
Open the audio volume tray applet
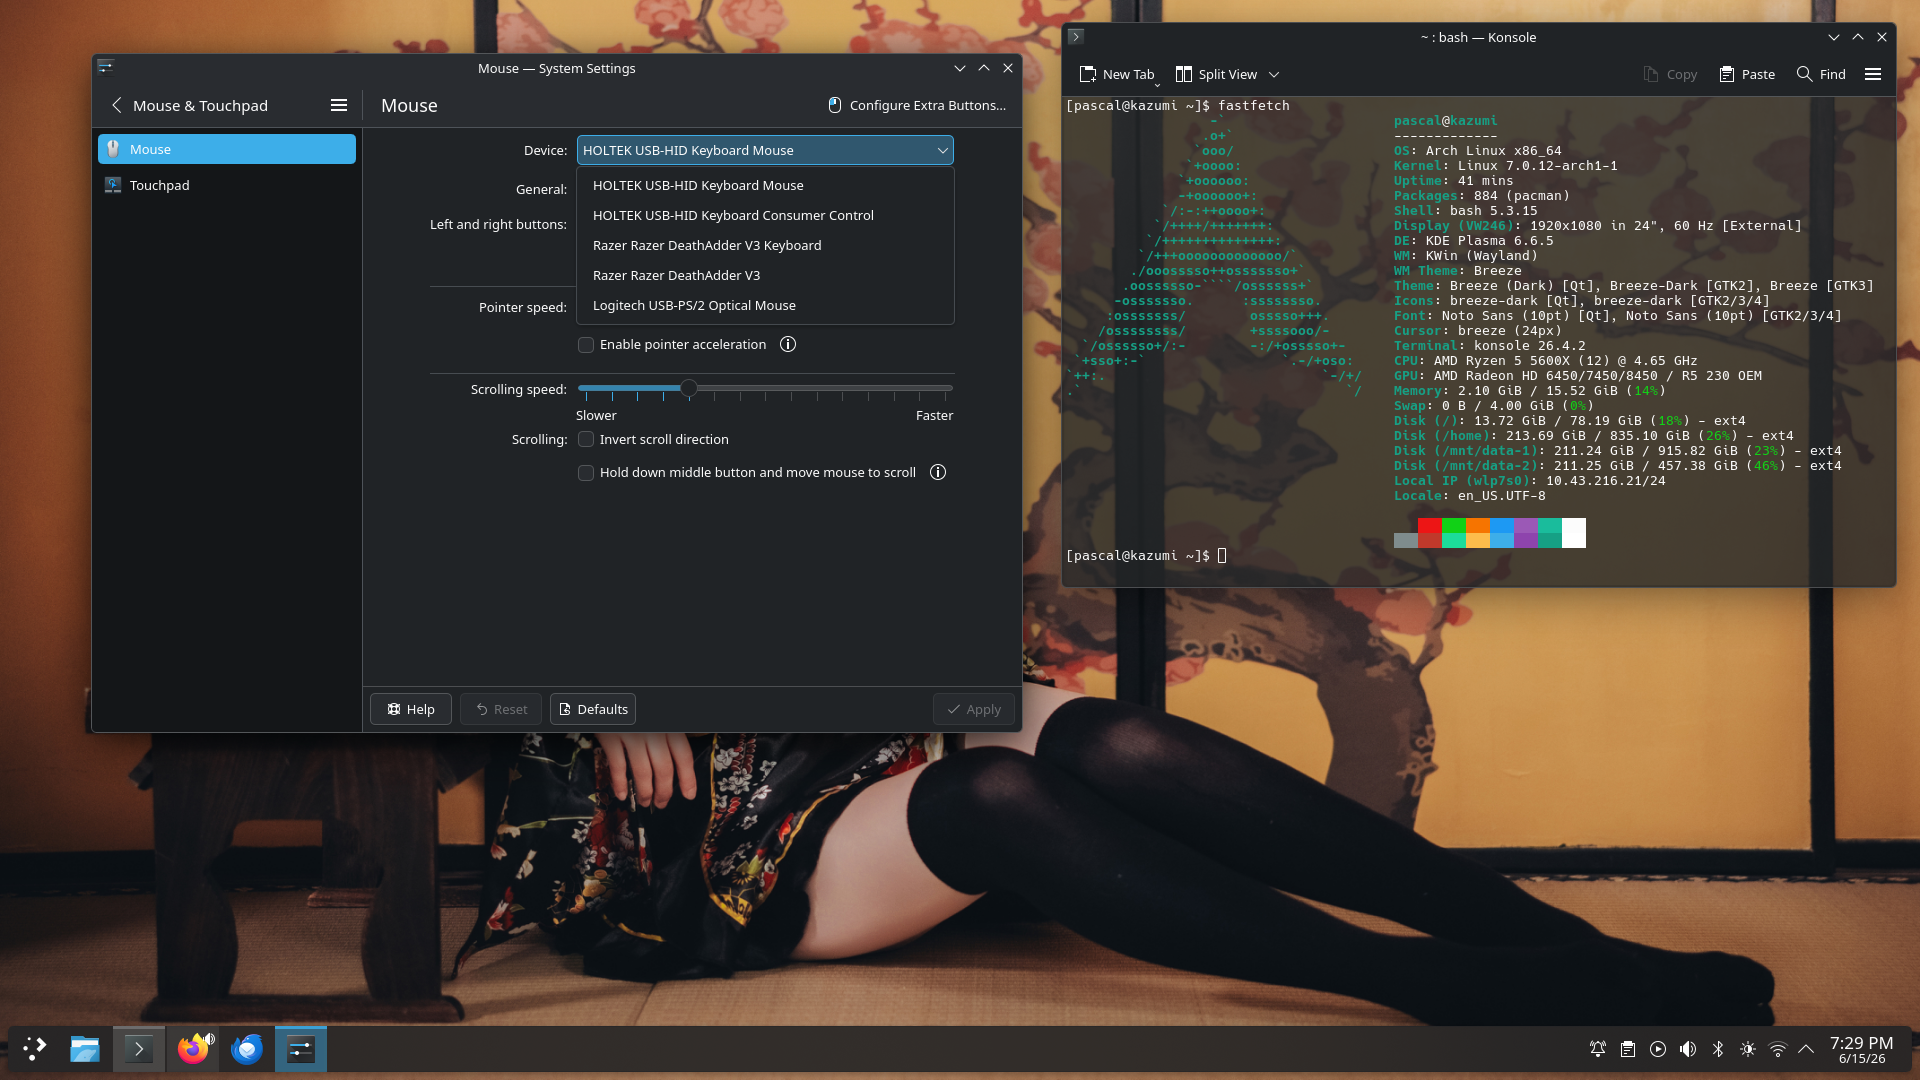pos(1688,1049)
